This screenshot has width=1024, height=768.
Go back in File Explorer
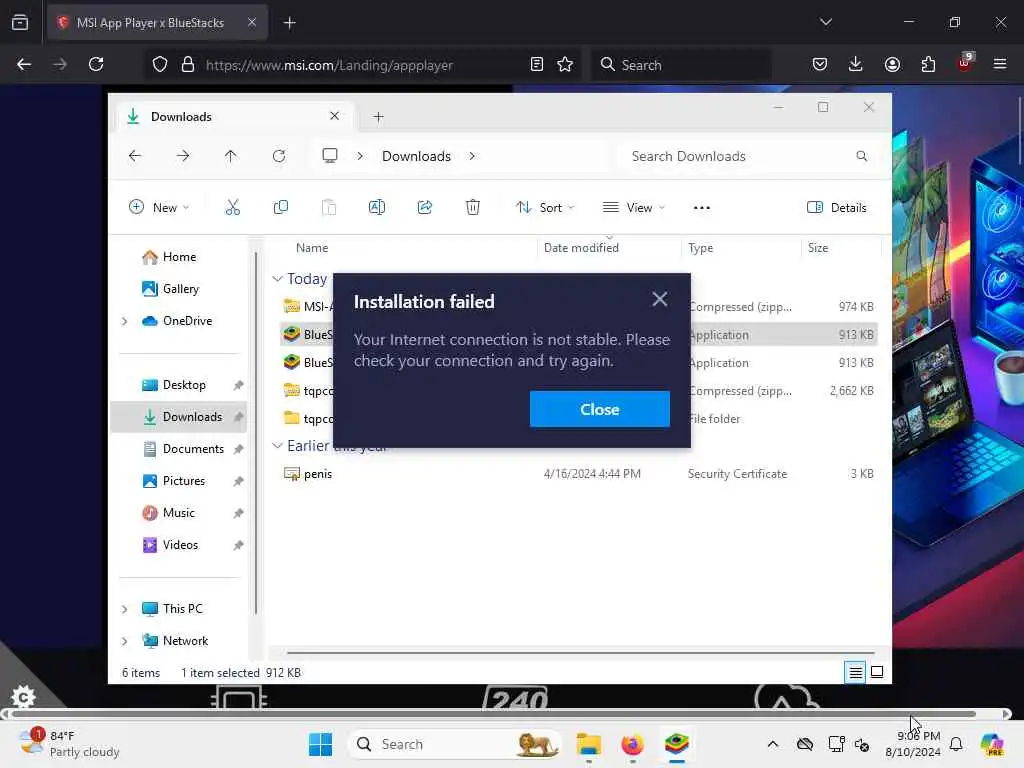coord(135,156)
